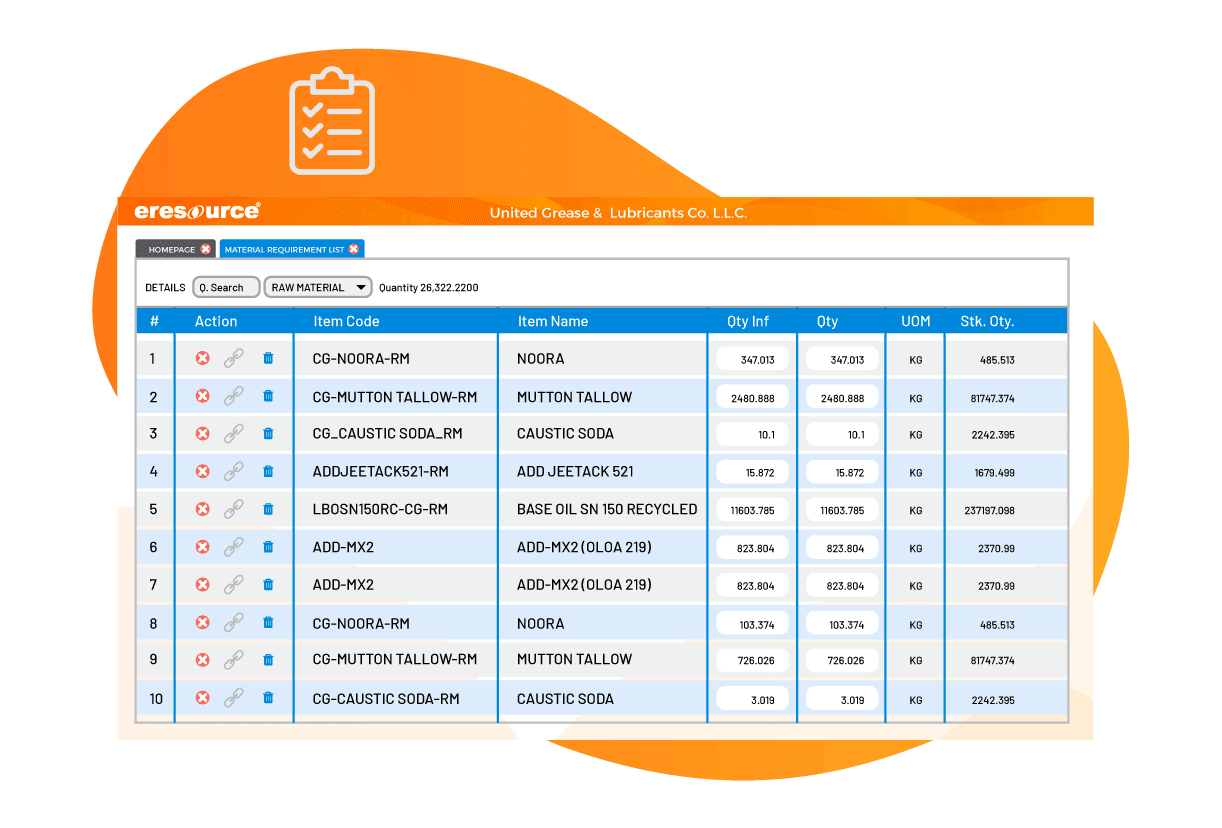The height and width of the screenshot is (828, 1222).
Task: Click the Search input field
Action: [x=226, y=287]
